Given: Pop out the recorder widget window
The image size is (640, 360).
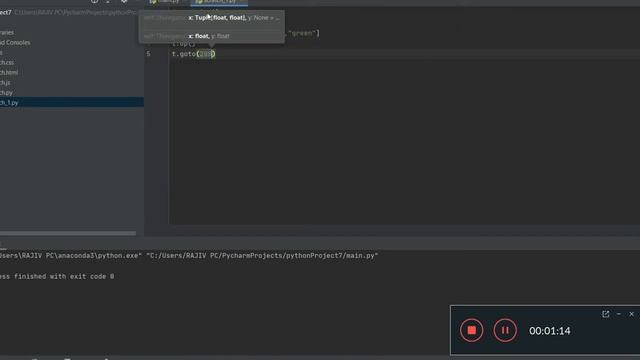Looking at the screenshot, I should tap(605, 314).
